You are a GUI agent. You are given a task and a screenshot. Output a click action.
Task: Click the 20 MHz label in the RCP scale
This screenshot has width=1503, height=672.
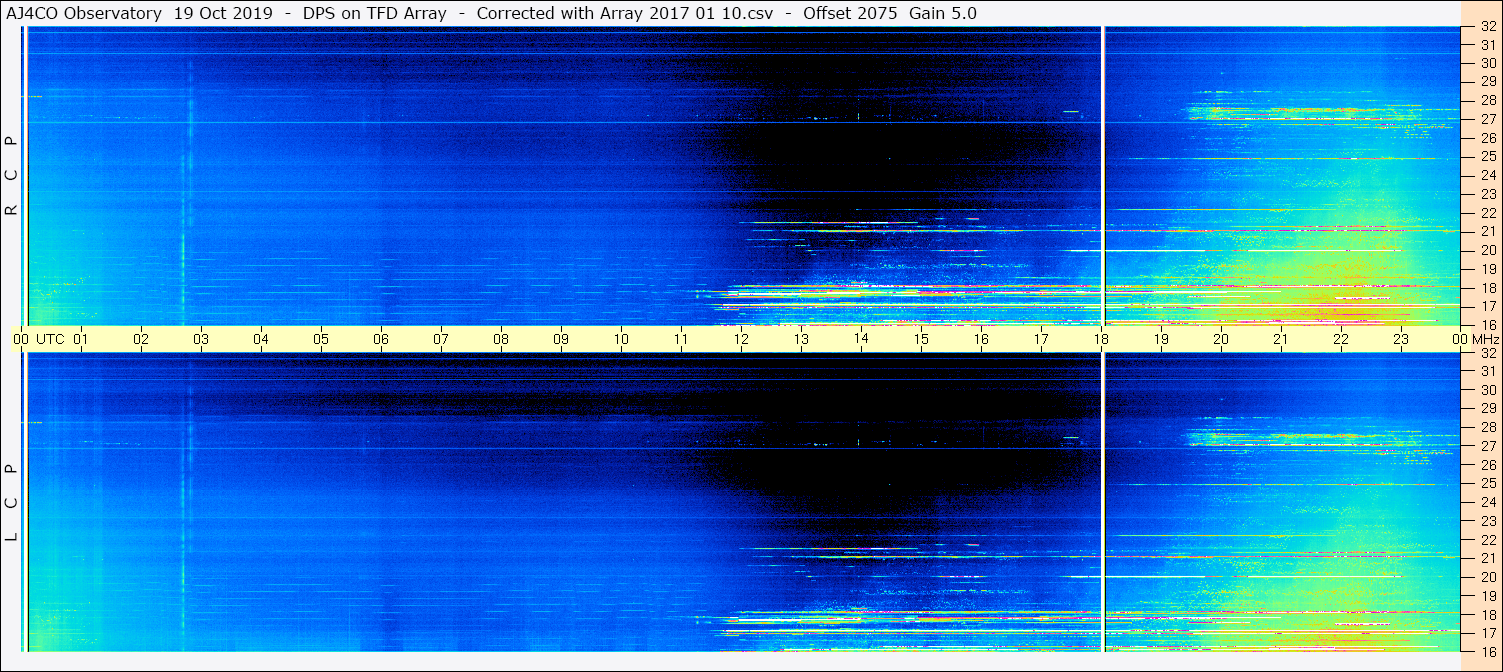point(1487,250)
